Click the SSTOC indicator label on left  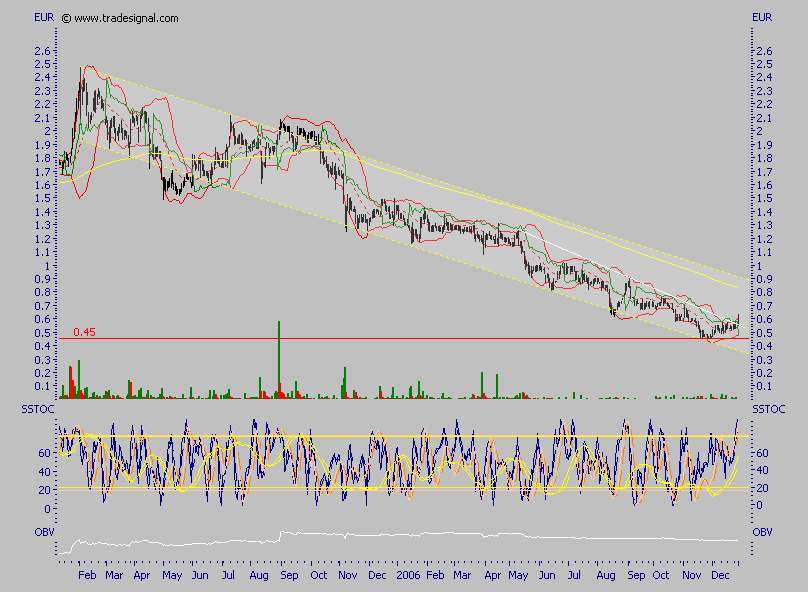click(x=36, y=407)
